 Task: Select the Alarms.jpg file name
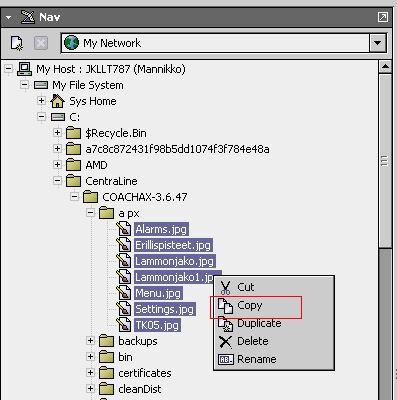(x=161, y=229)
